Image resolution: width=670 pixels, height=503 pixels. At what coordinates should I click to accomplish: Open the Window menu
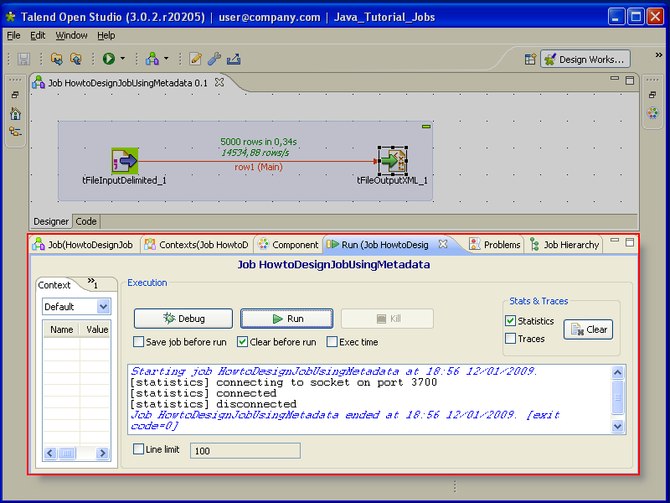click(x=71, y=35)
